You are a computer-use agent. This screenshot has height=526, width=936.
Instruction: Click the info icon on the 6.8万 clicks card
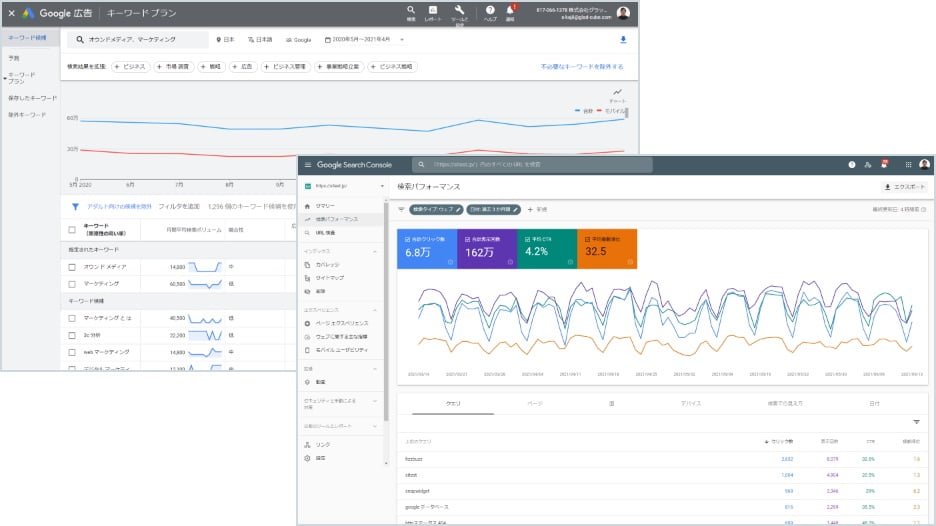point(450,262)
